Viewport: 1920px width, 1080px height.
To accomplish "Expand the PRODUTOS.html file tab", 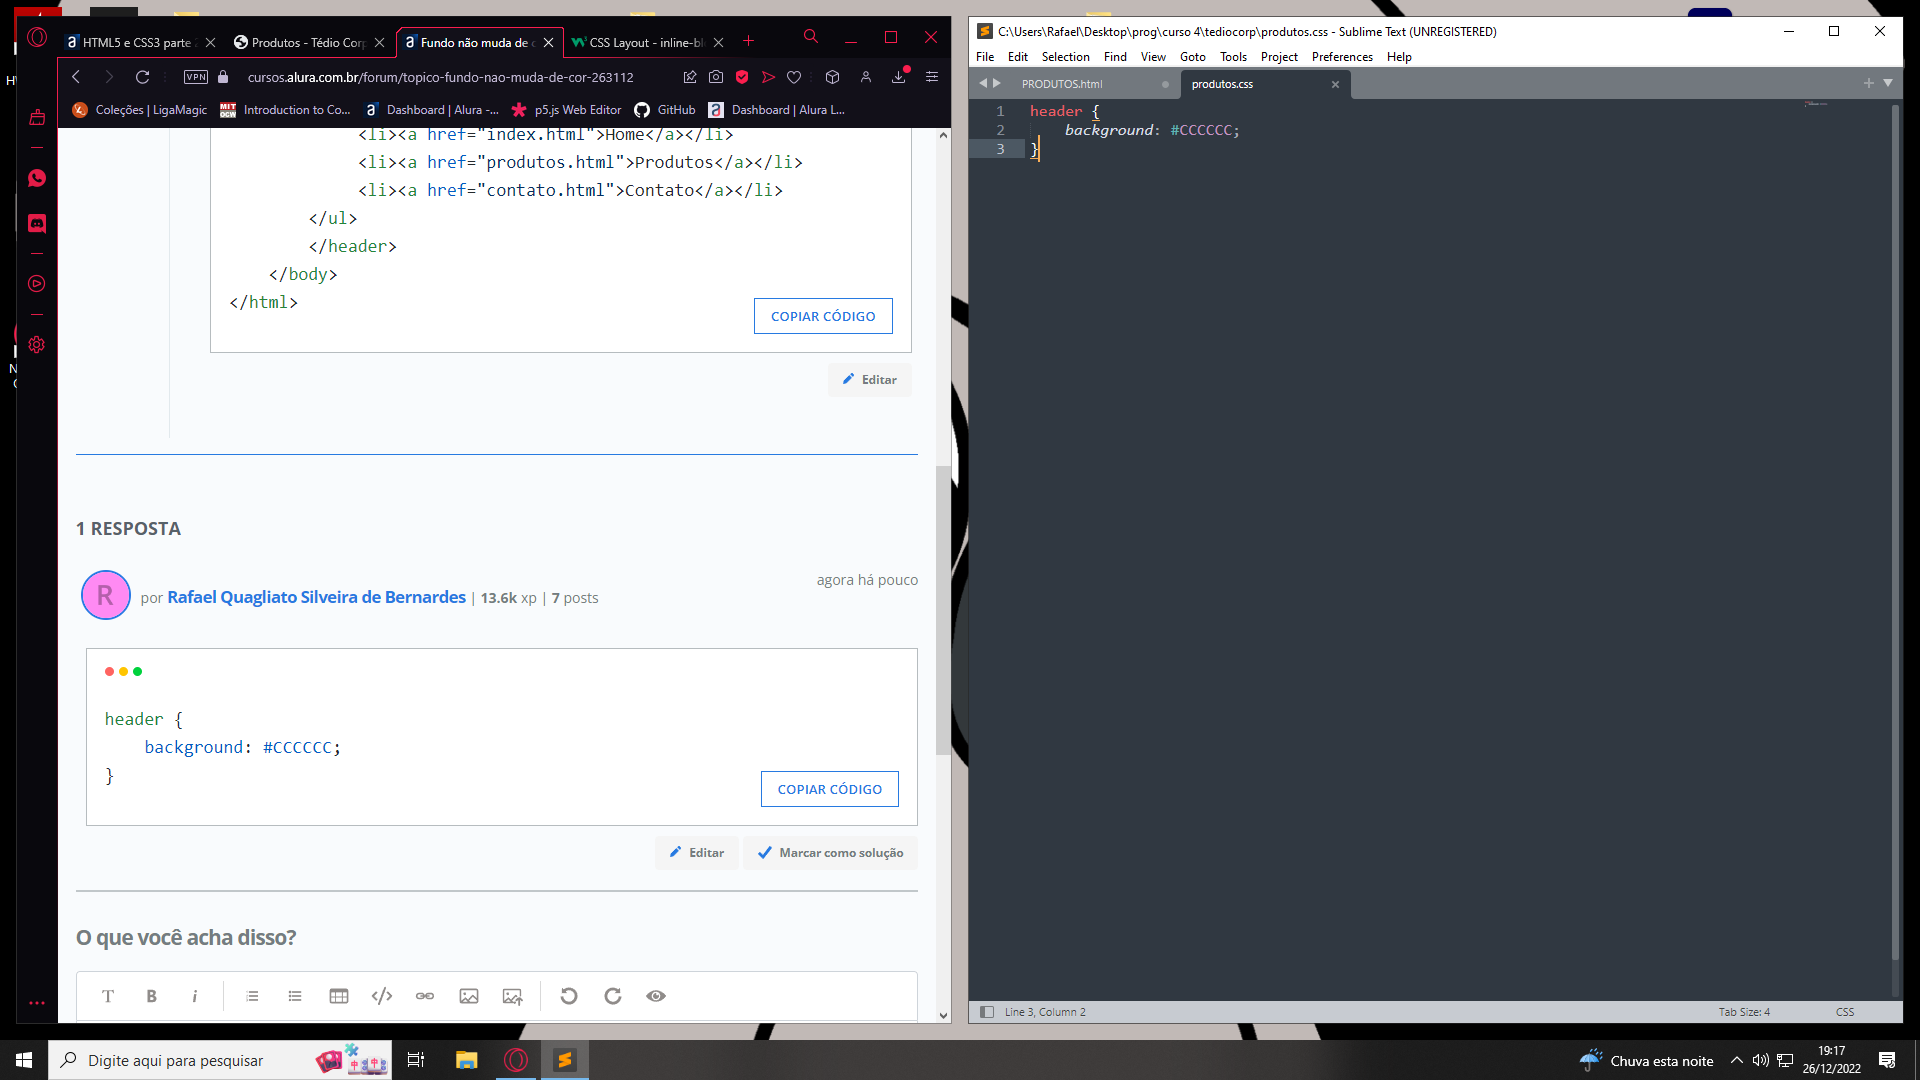I will 1062,83.
